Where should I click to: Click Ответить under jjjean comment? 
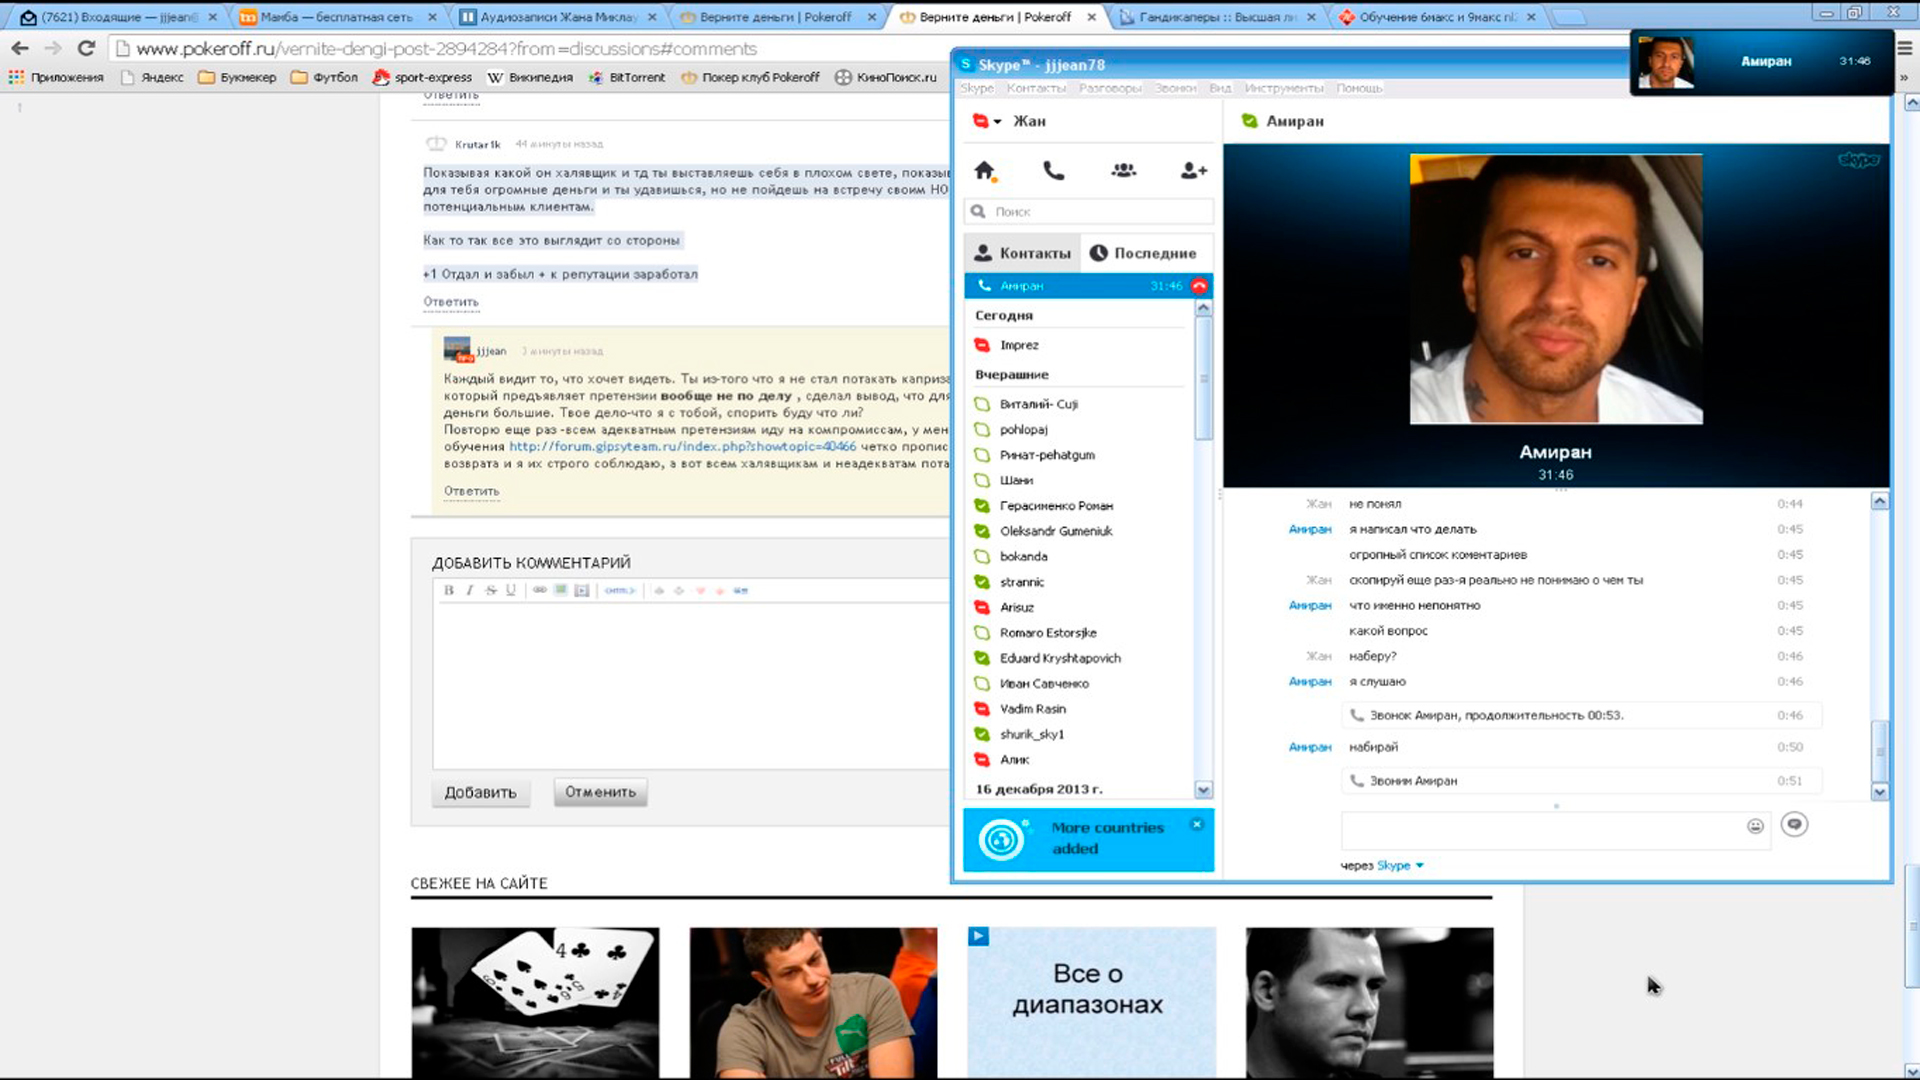click(x=471, y=491)
